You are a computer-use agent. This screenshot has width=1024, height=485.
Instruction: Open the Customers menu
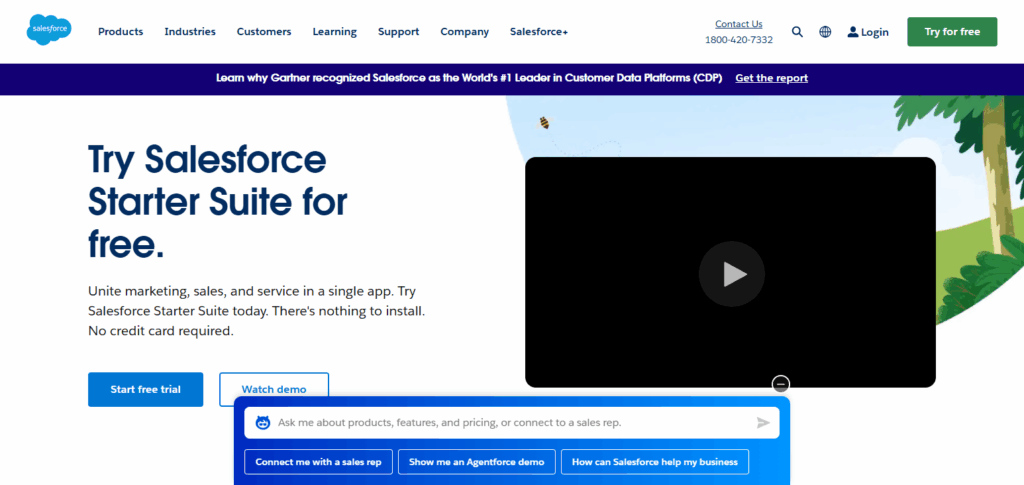pos(264,32)
